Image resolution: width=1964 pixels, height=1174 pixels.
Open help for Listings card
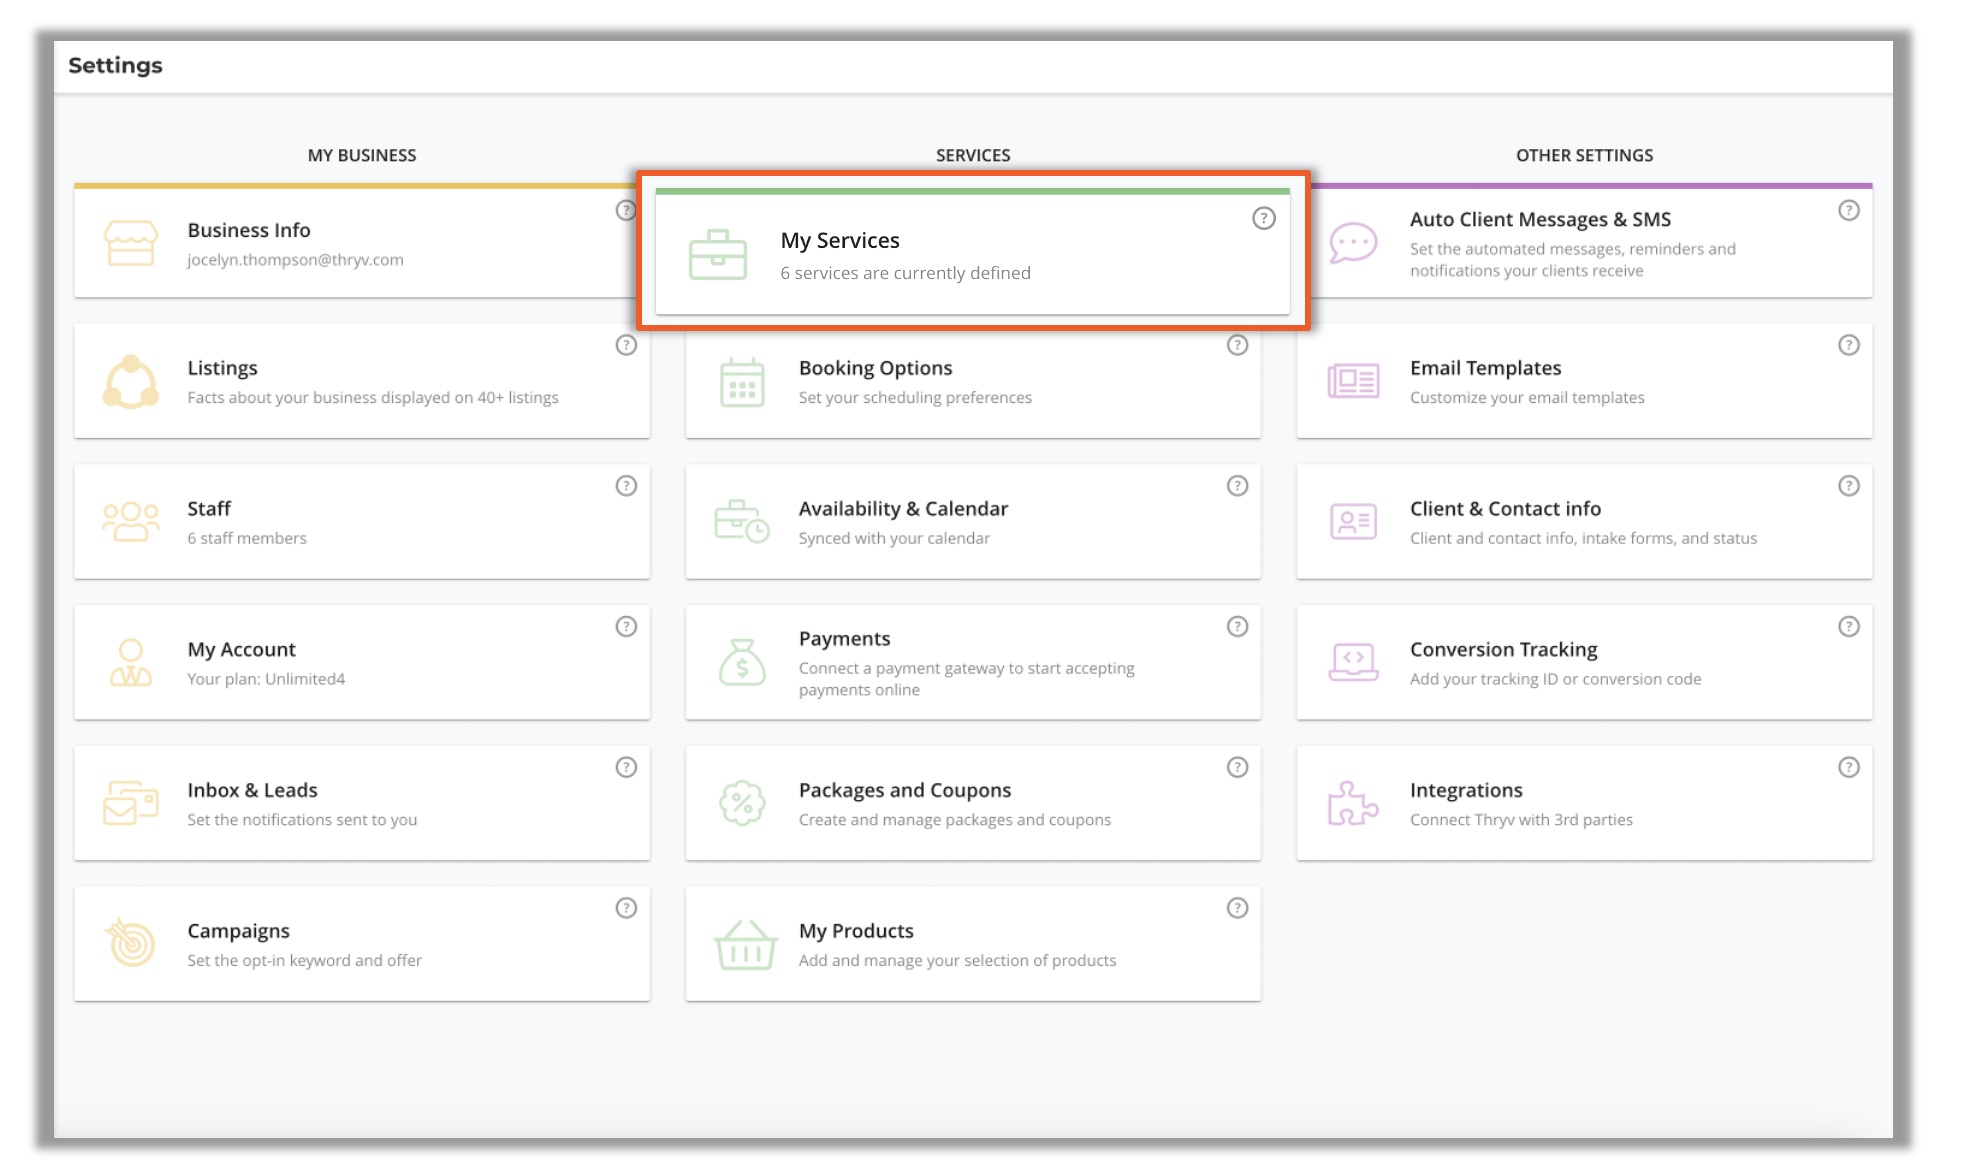click(x=626, y=345)
